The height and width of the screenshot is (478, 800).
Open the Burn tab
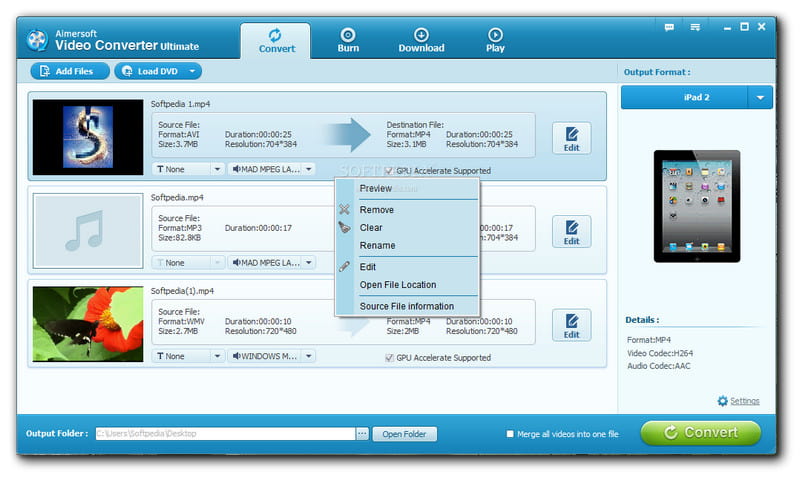(x=348, y=40)
